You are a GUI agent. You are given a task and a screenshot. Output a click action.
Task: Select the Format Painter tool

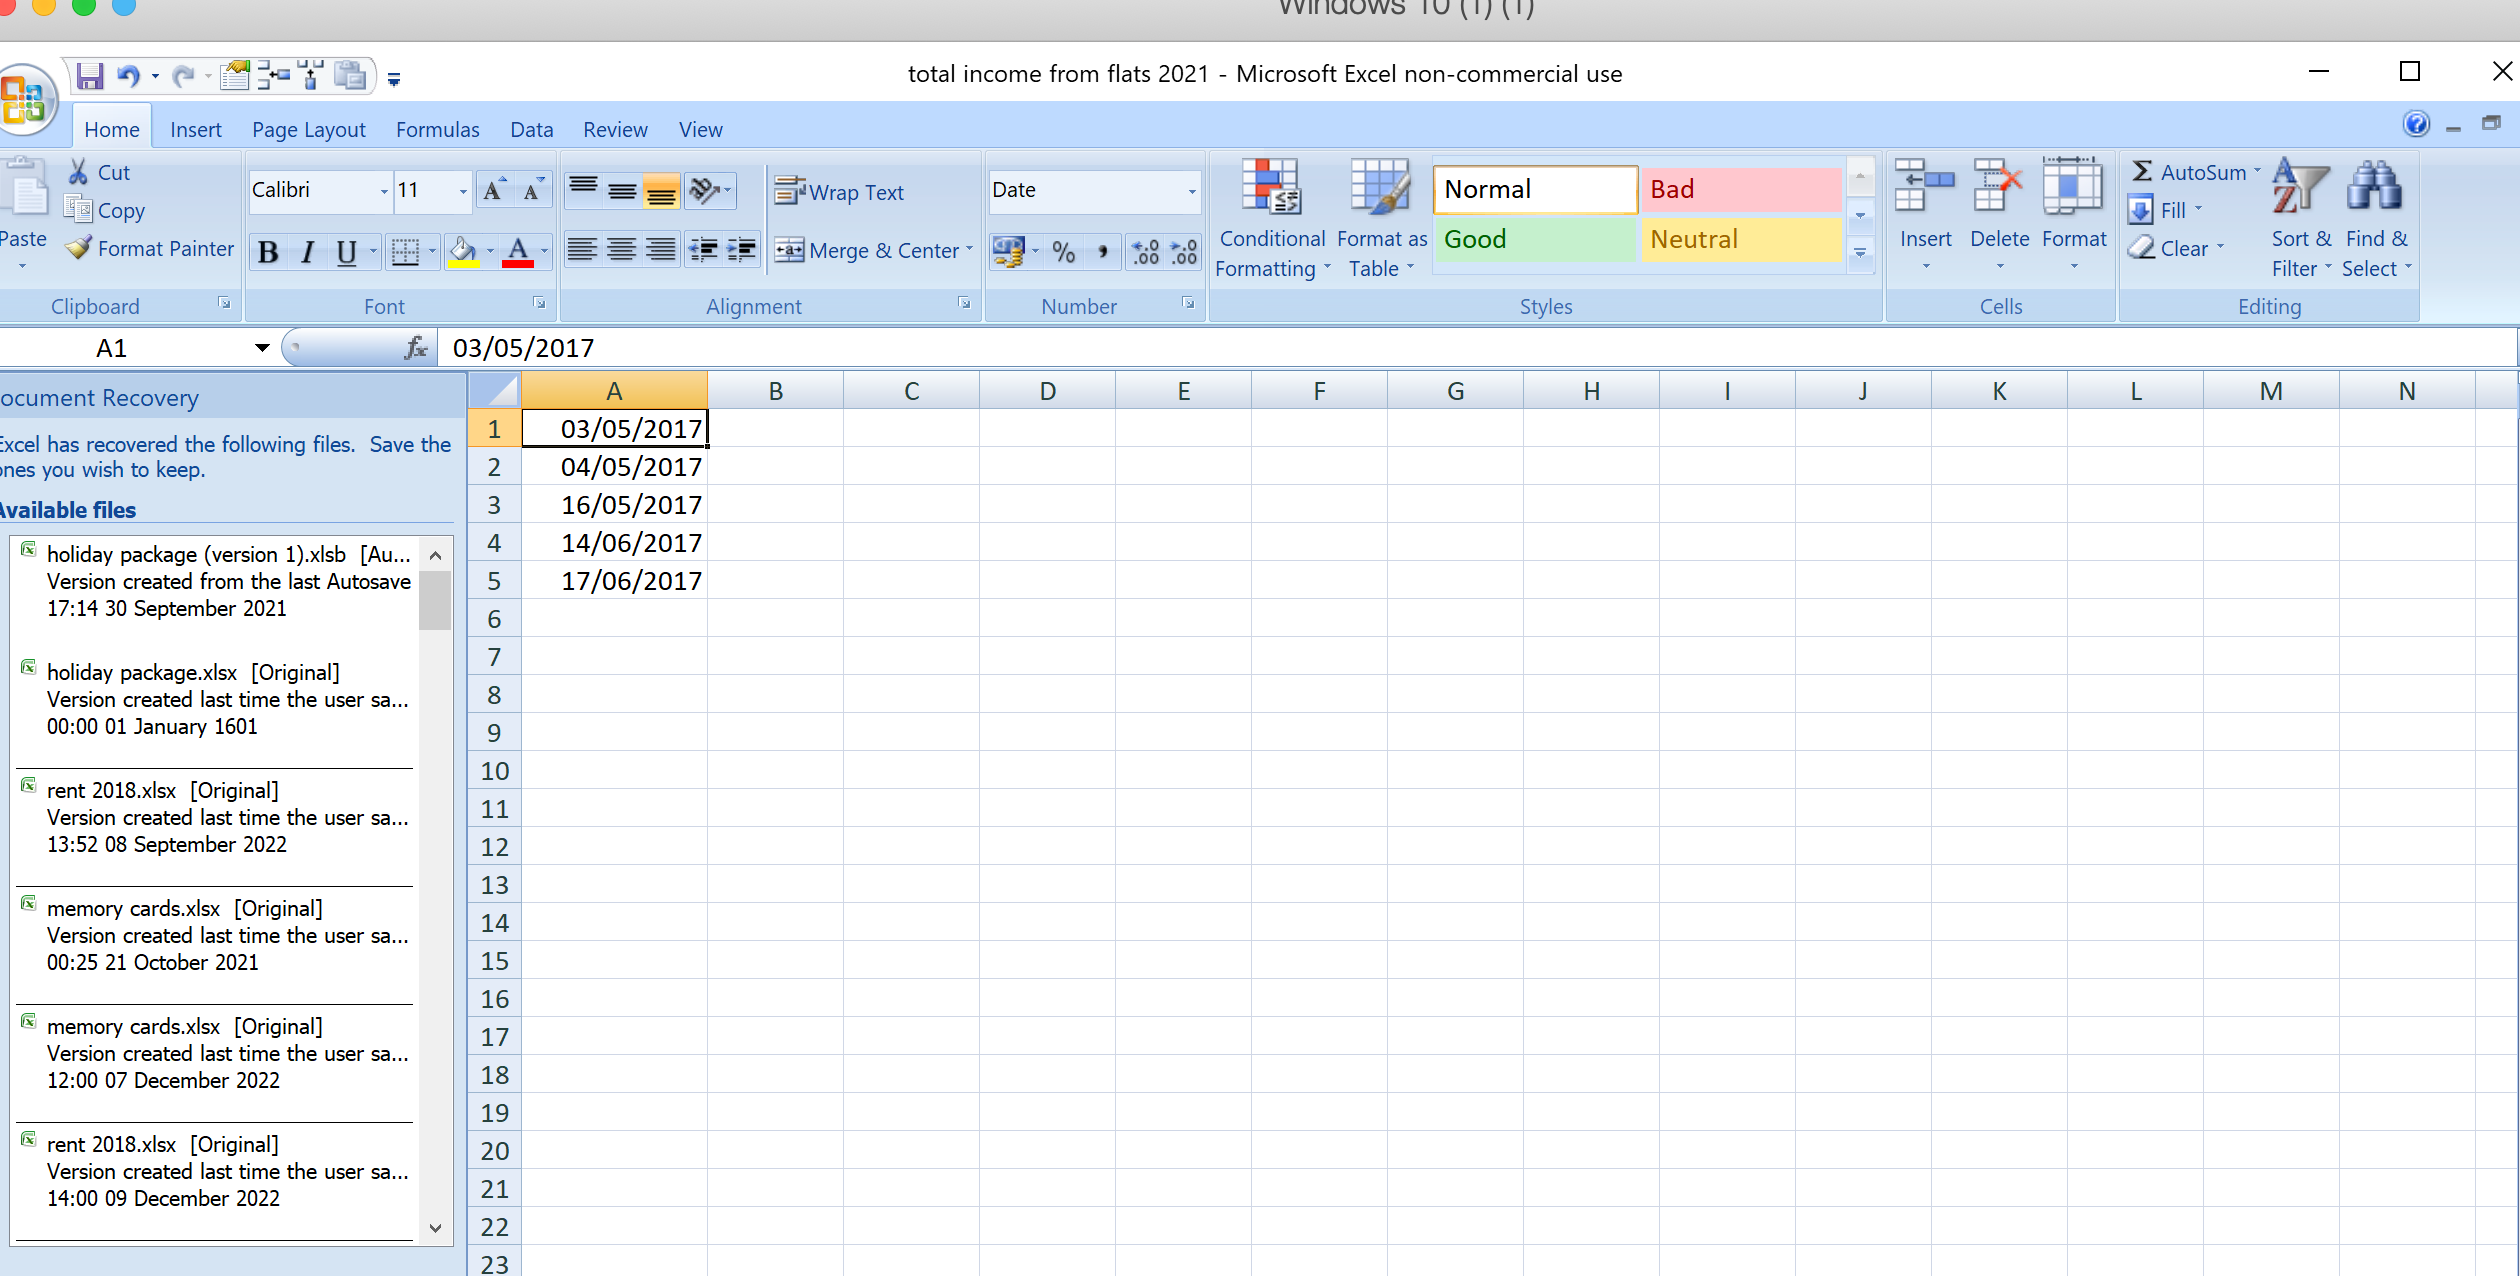pos(147,248)
